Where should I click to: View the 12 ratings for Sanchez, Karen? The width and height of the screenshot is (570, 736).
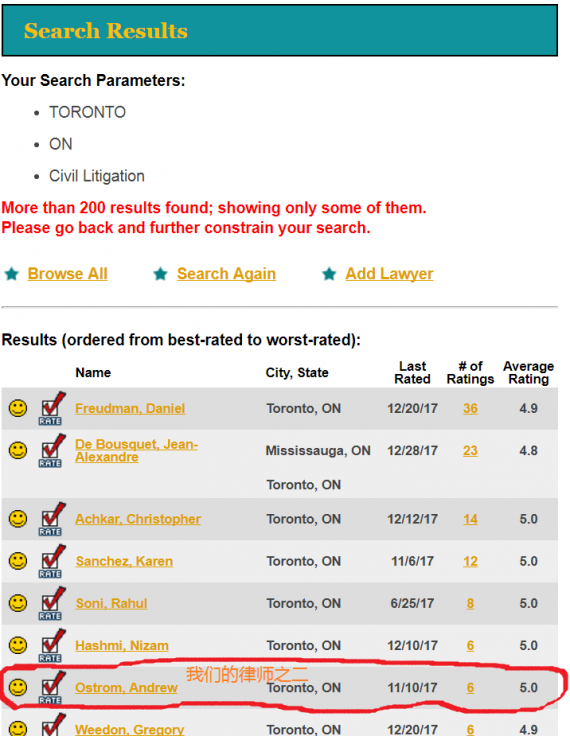[x=470, y=561]
